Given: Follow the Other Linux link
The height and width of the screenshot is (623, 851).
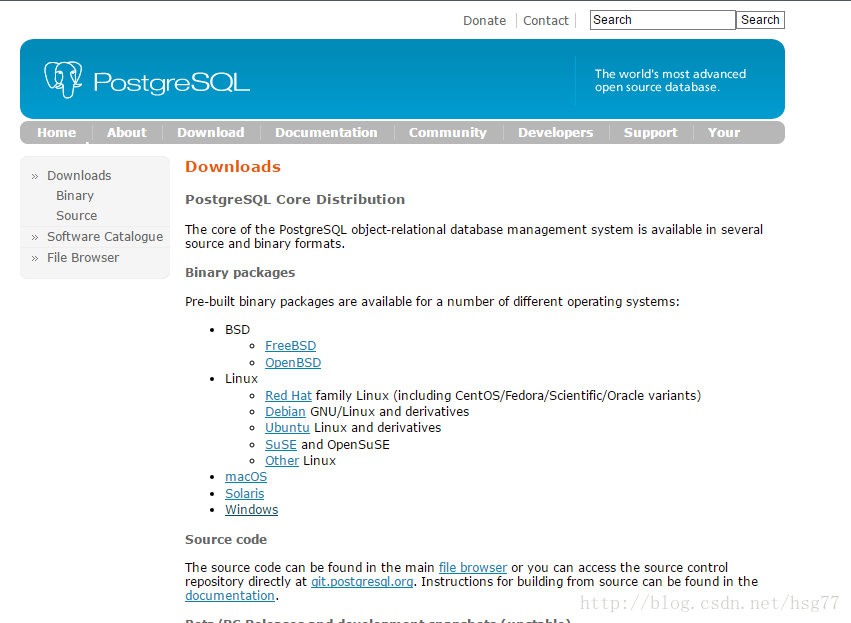Looking at the screenshot, I should click(x=282, y=461).
